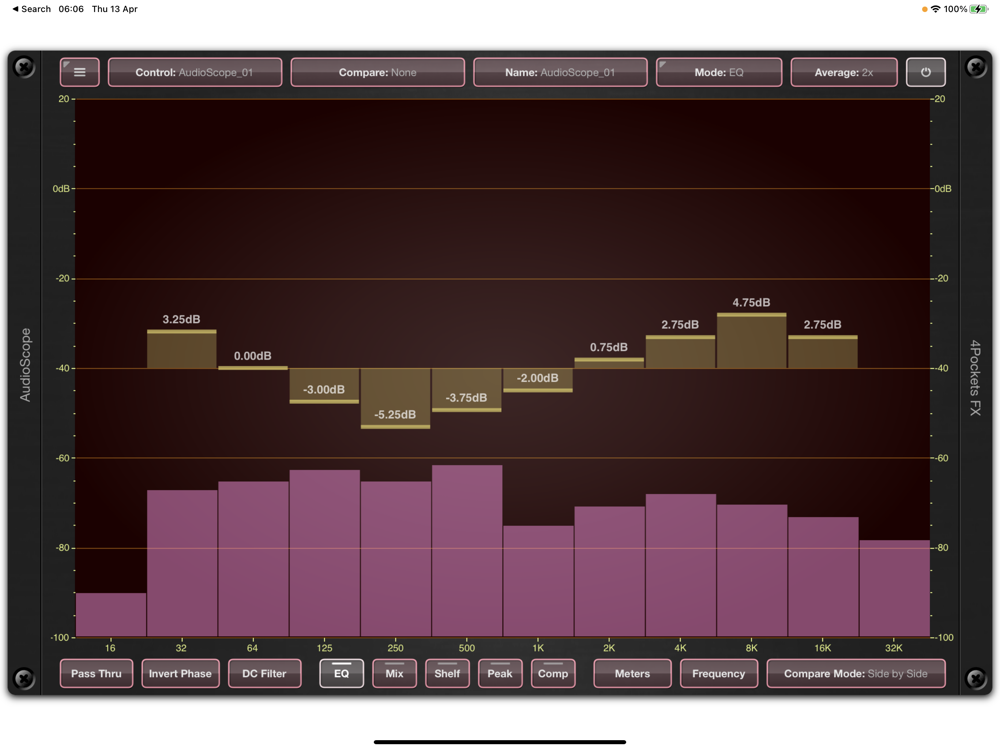Switch to the Shelf tab

pos(447,673)
